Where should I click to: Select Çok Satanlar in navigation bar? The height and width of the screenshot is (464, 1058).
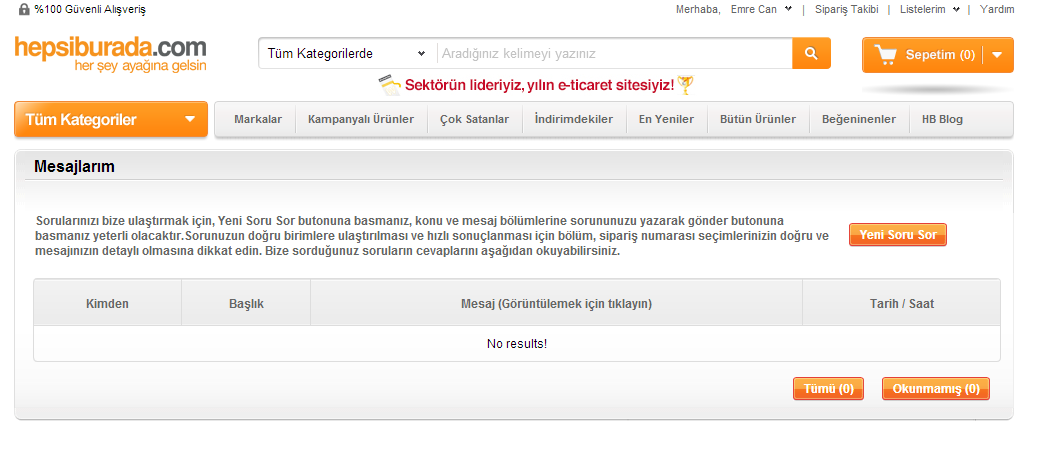(474, 120)
